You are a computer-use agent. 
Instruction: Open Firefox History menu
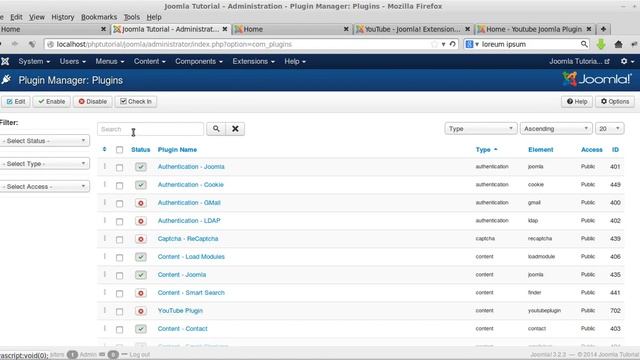click(x=62, y=17)
